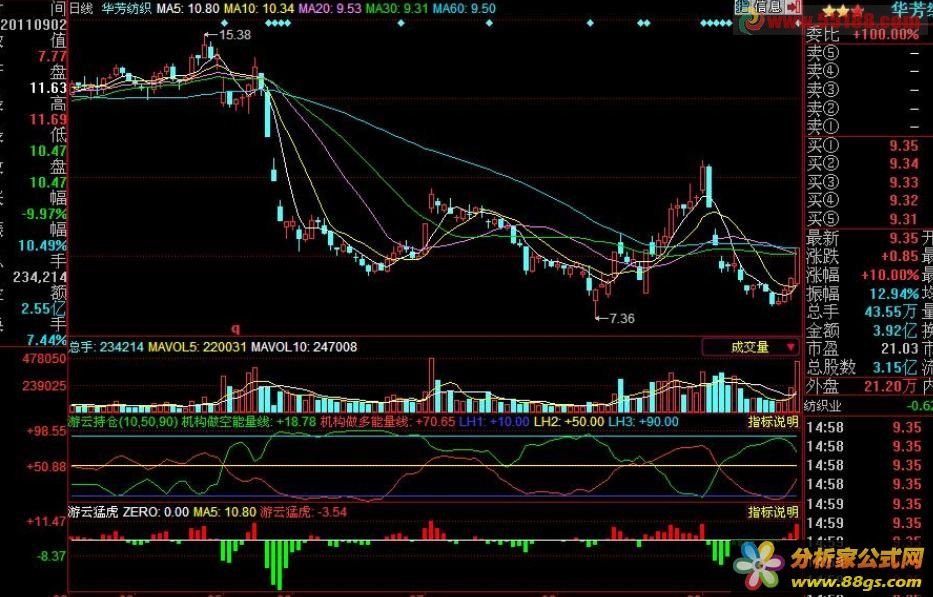
Task: Click the red q marker below the candlestick chart
Action: [x=235, y=329]
